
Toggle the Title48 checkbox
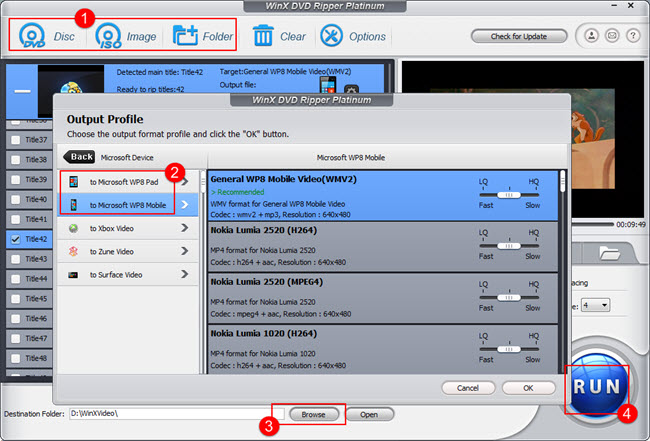[x=16, y=359]
